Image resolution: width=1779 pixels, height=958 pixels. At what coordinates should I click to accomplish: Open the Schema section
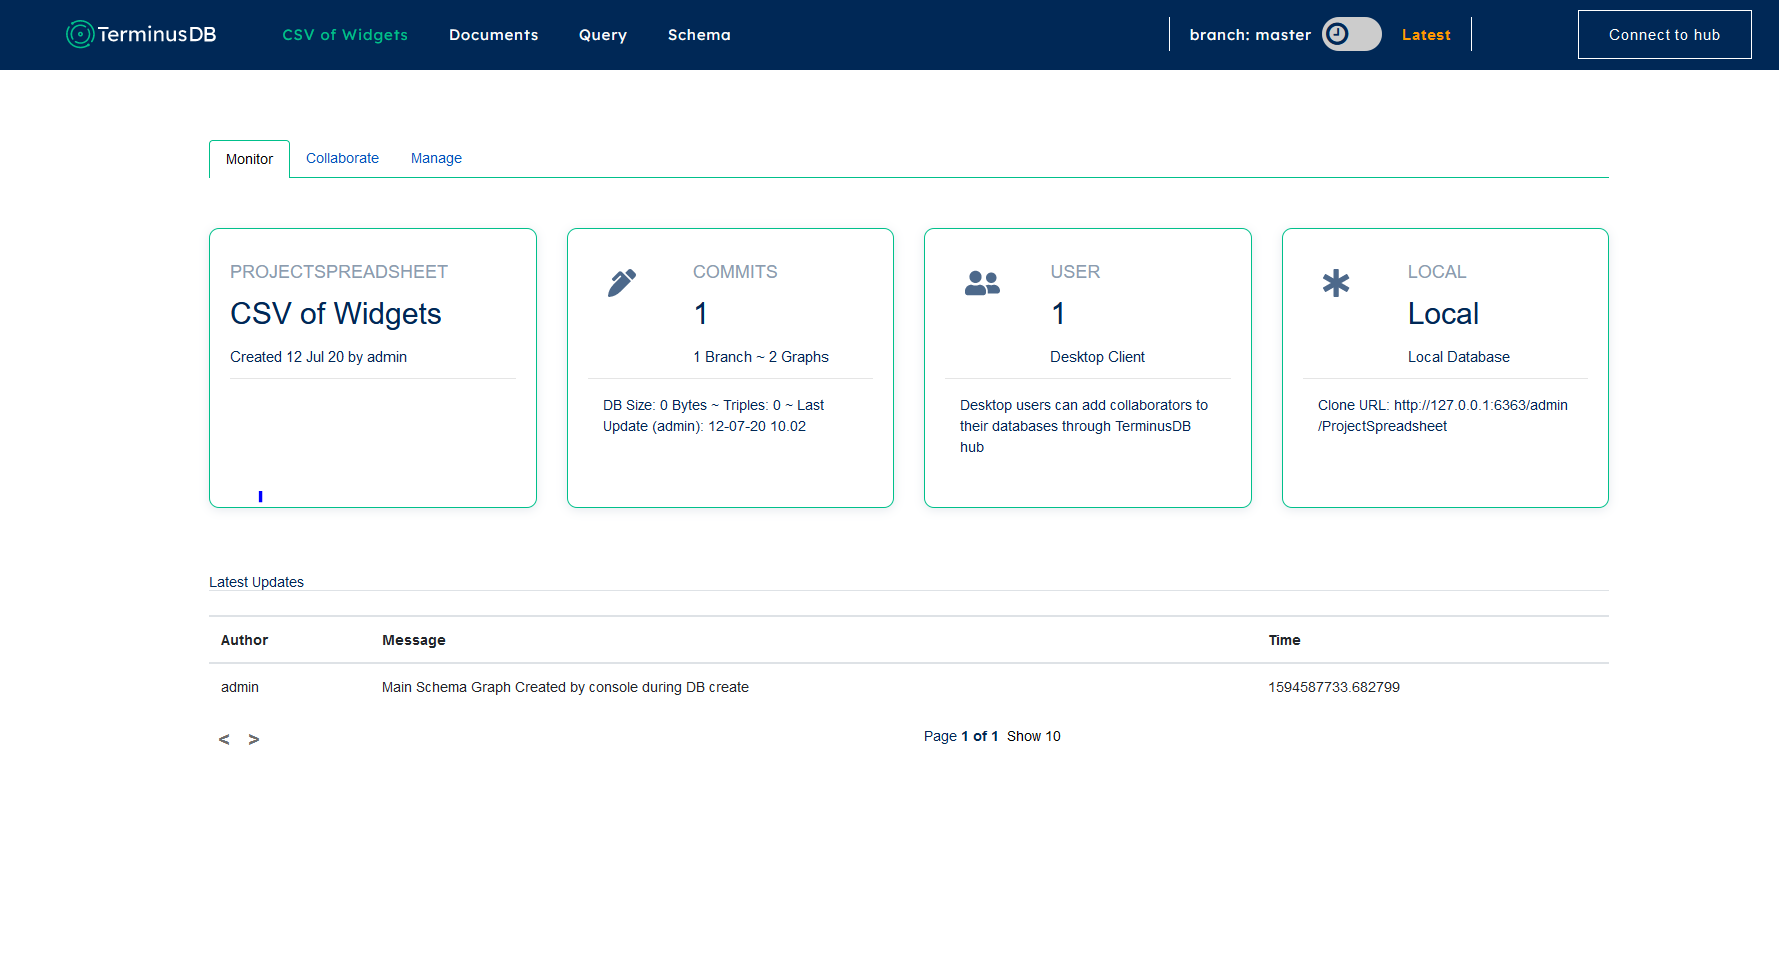[x=698, y=34]
